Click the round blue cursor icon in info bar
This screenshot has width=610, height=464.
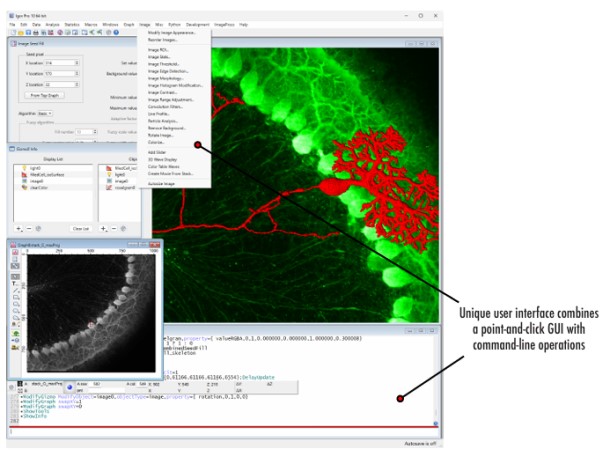(69, 384)
